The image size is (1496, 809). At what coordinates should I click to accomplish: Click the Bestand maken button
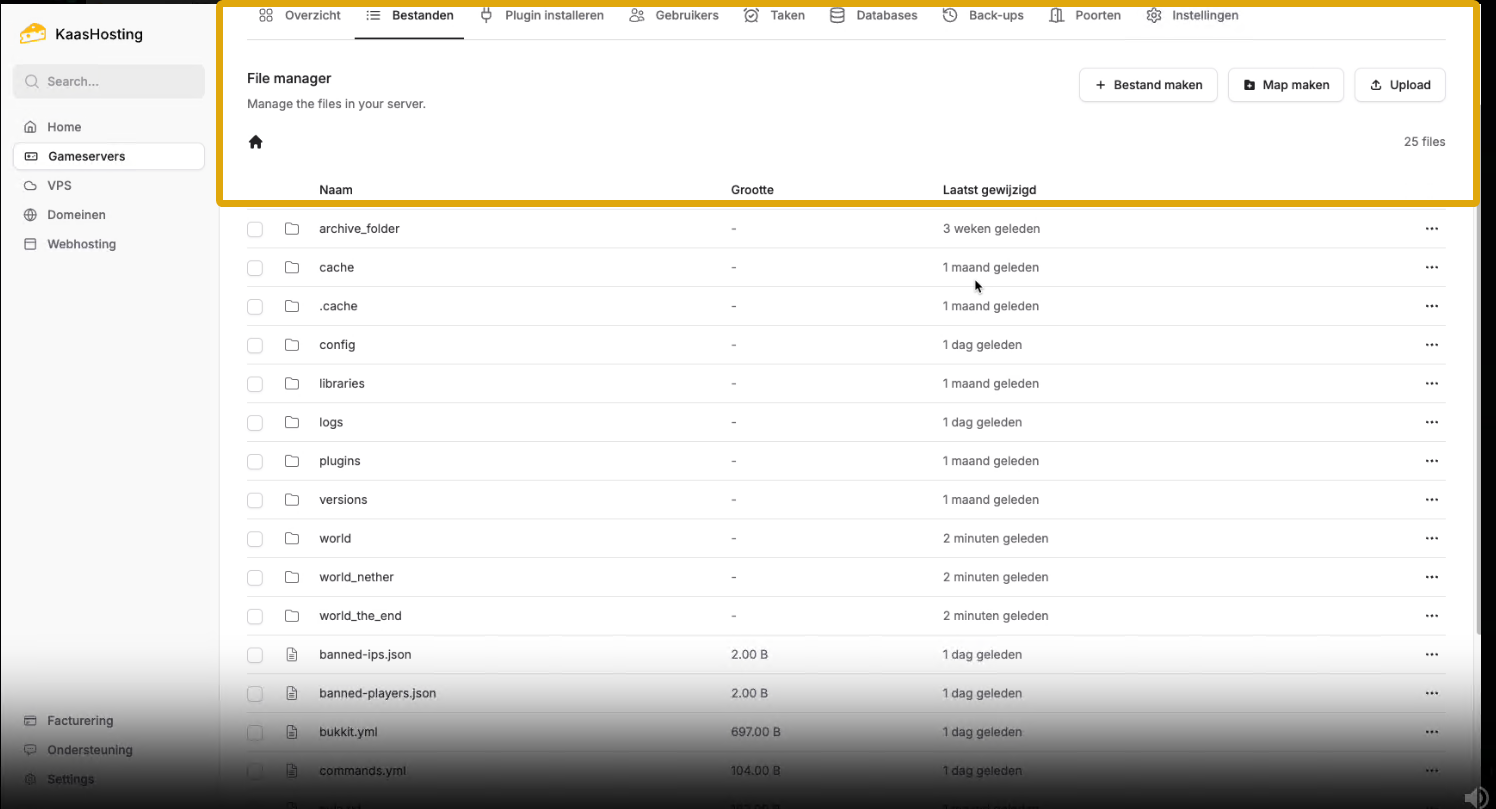point(1147,85)
